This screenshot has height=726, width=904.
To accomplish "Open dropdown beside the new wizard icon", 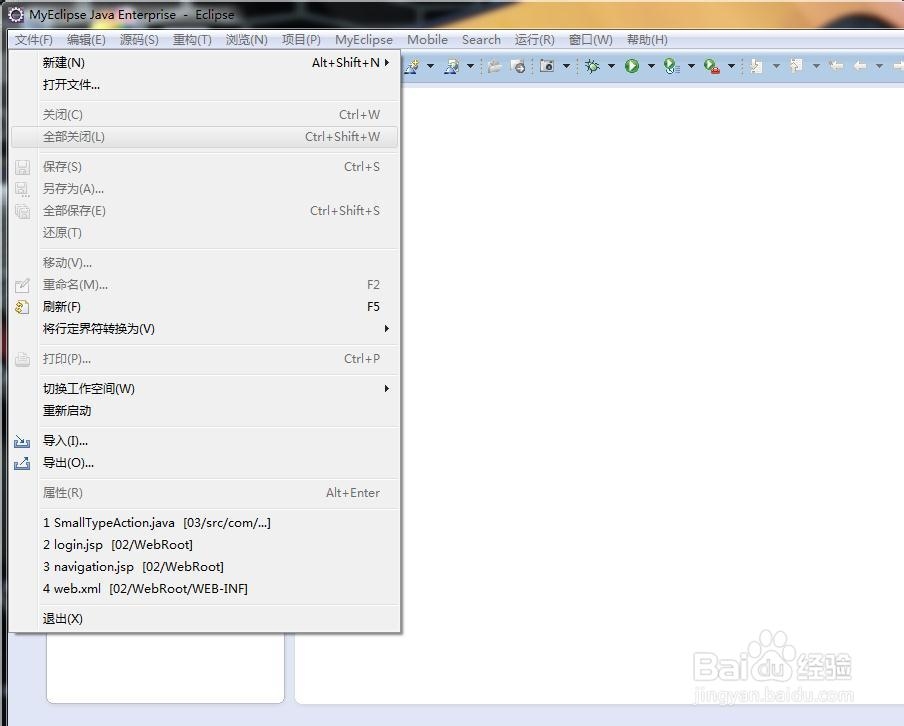I will click(x=431, y=66).
